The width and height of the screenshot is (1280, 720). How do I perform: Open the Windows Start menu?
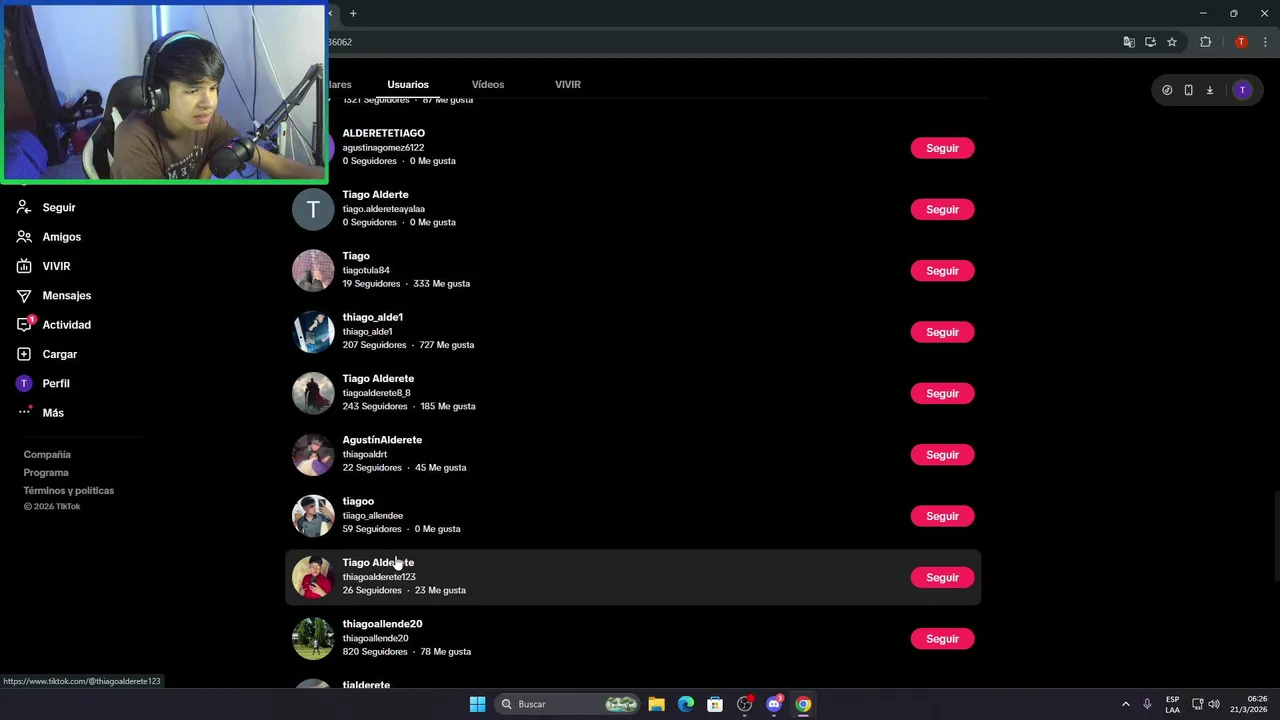pos(477,704)
